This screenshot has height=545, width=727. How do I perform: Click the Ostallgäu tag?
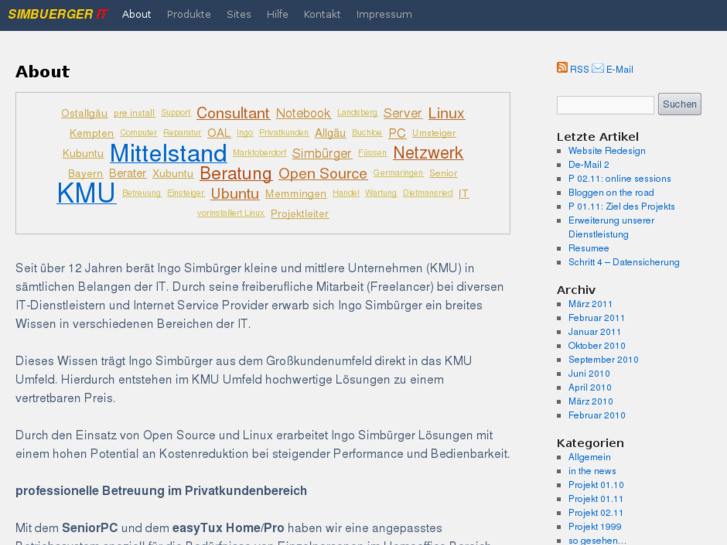point(84,114)
